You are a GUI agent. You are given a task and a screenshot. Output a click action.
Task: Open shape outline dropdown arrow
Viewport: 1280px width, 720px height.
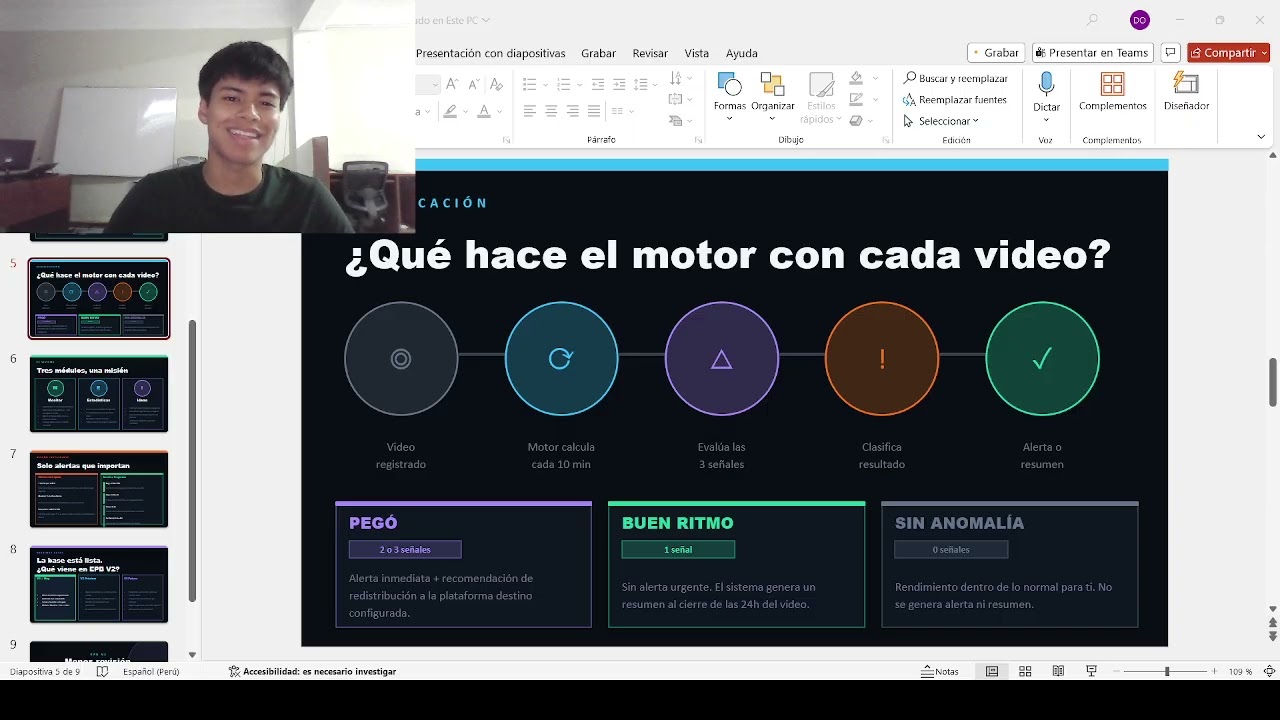point(876,100)
